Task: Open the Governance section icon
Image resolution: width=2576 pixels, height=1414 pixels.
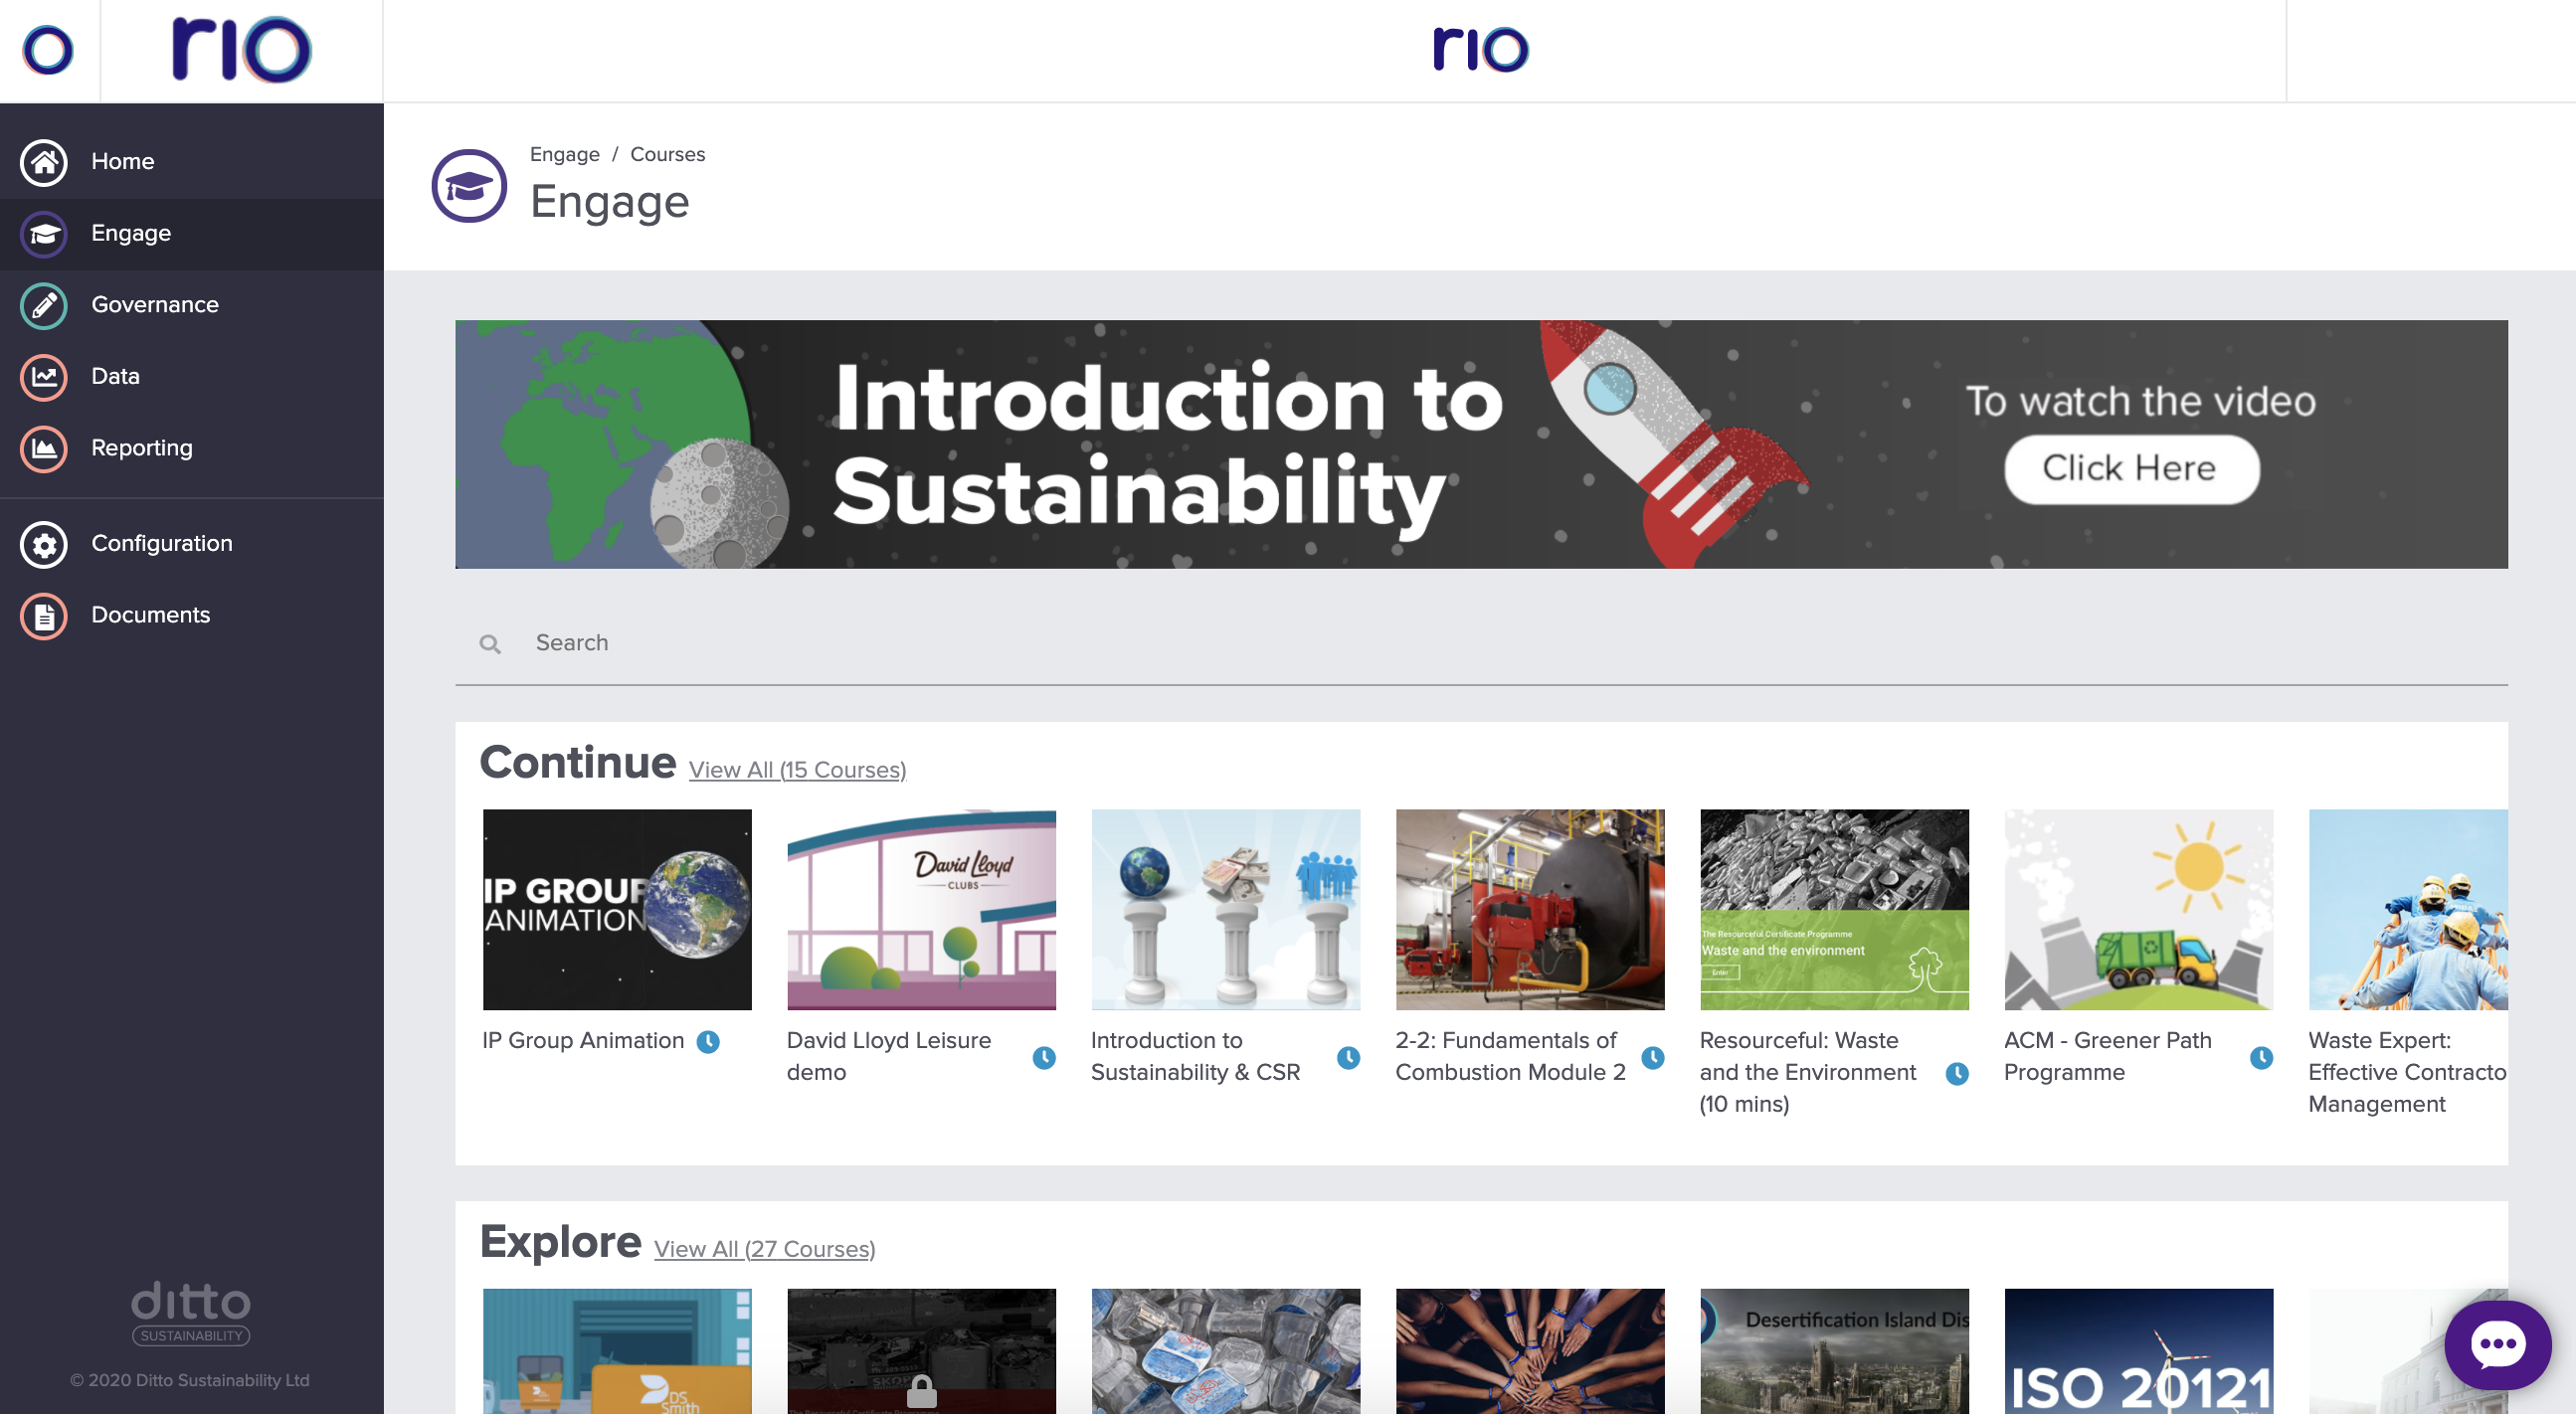Action: coord(42,303)
